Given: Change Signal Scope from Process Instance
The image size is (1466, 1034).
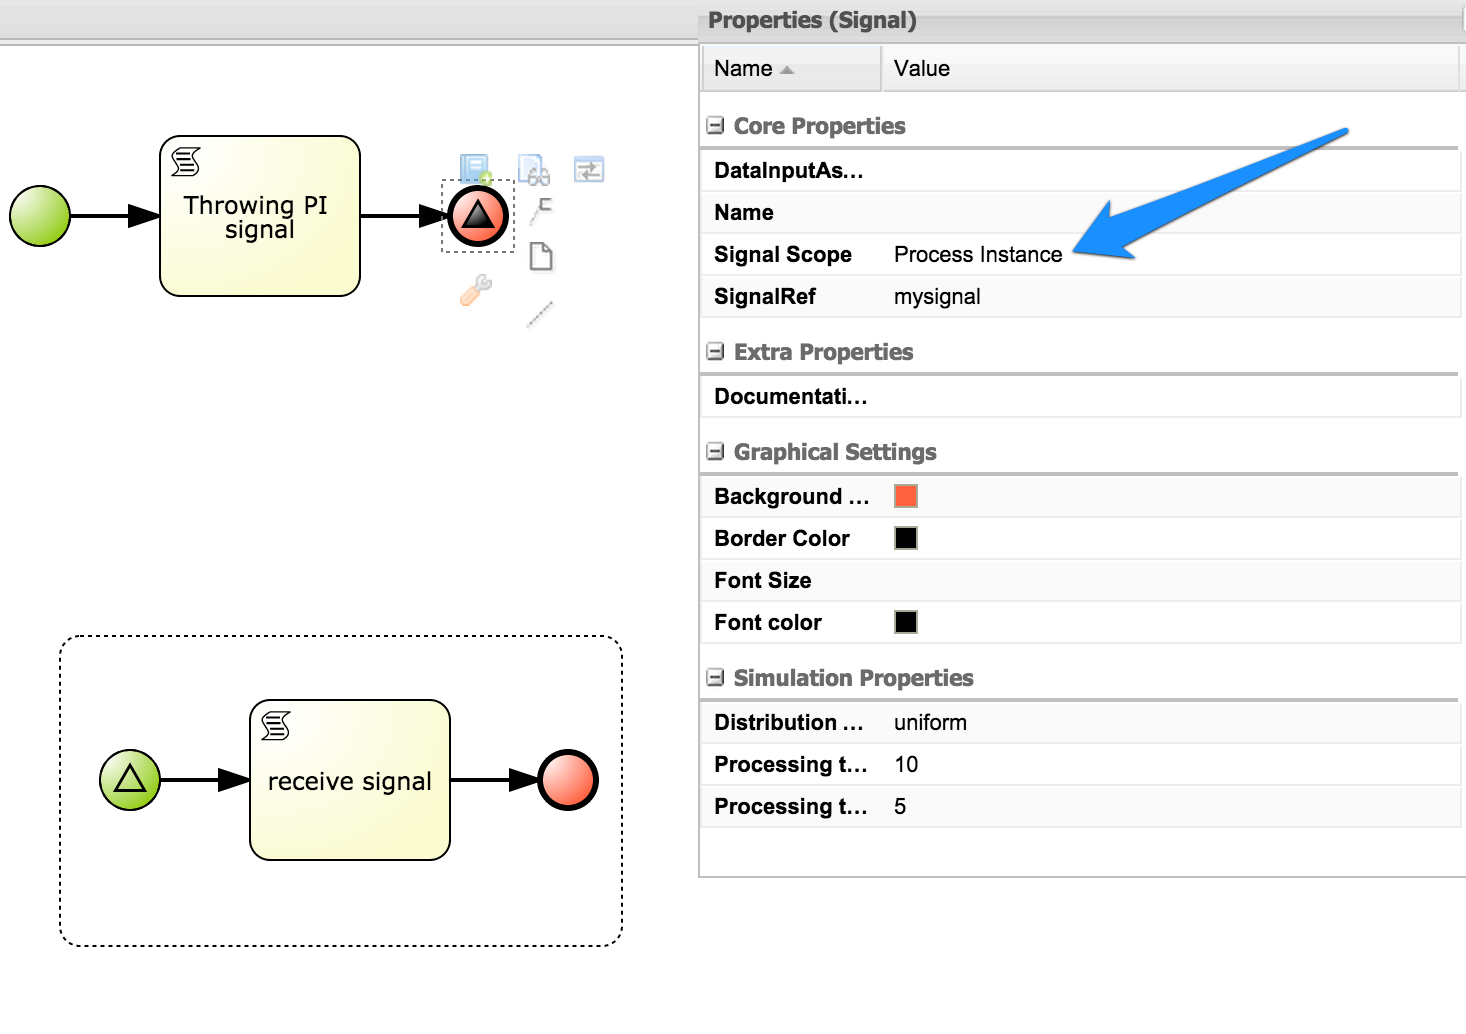Looking at the screenshot, I should click(978, 254).
